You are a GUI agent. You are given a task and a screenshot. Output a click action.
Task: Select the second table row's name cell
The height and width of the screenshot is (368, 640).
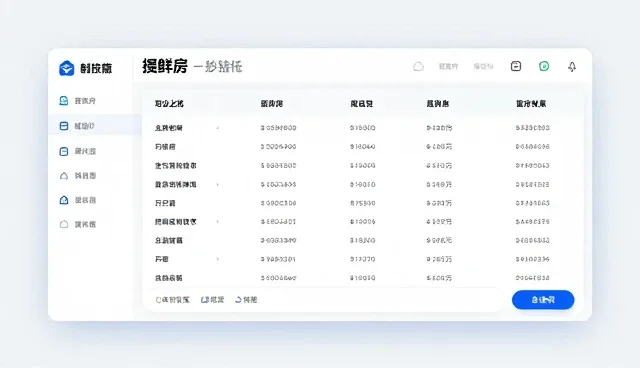165,146
